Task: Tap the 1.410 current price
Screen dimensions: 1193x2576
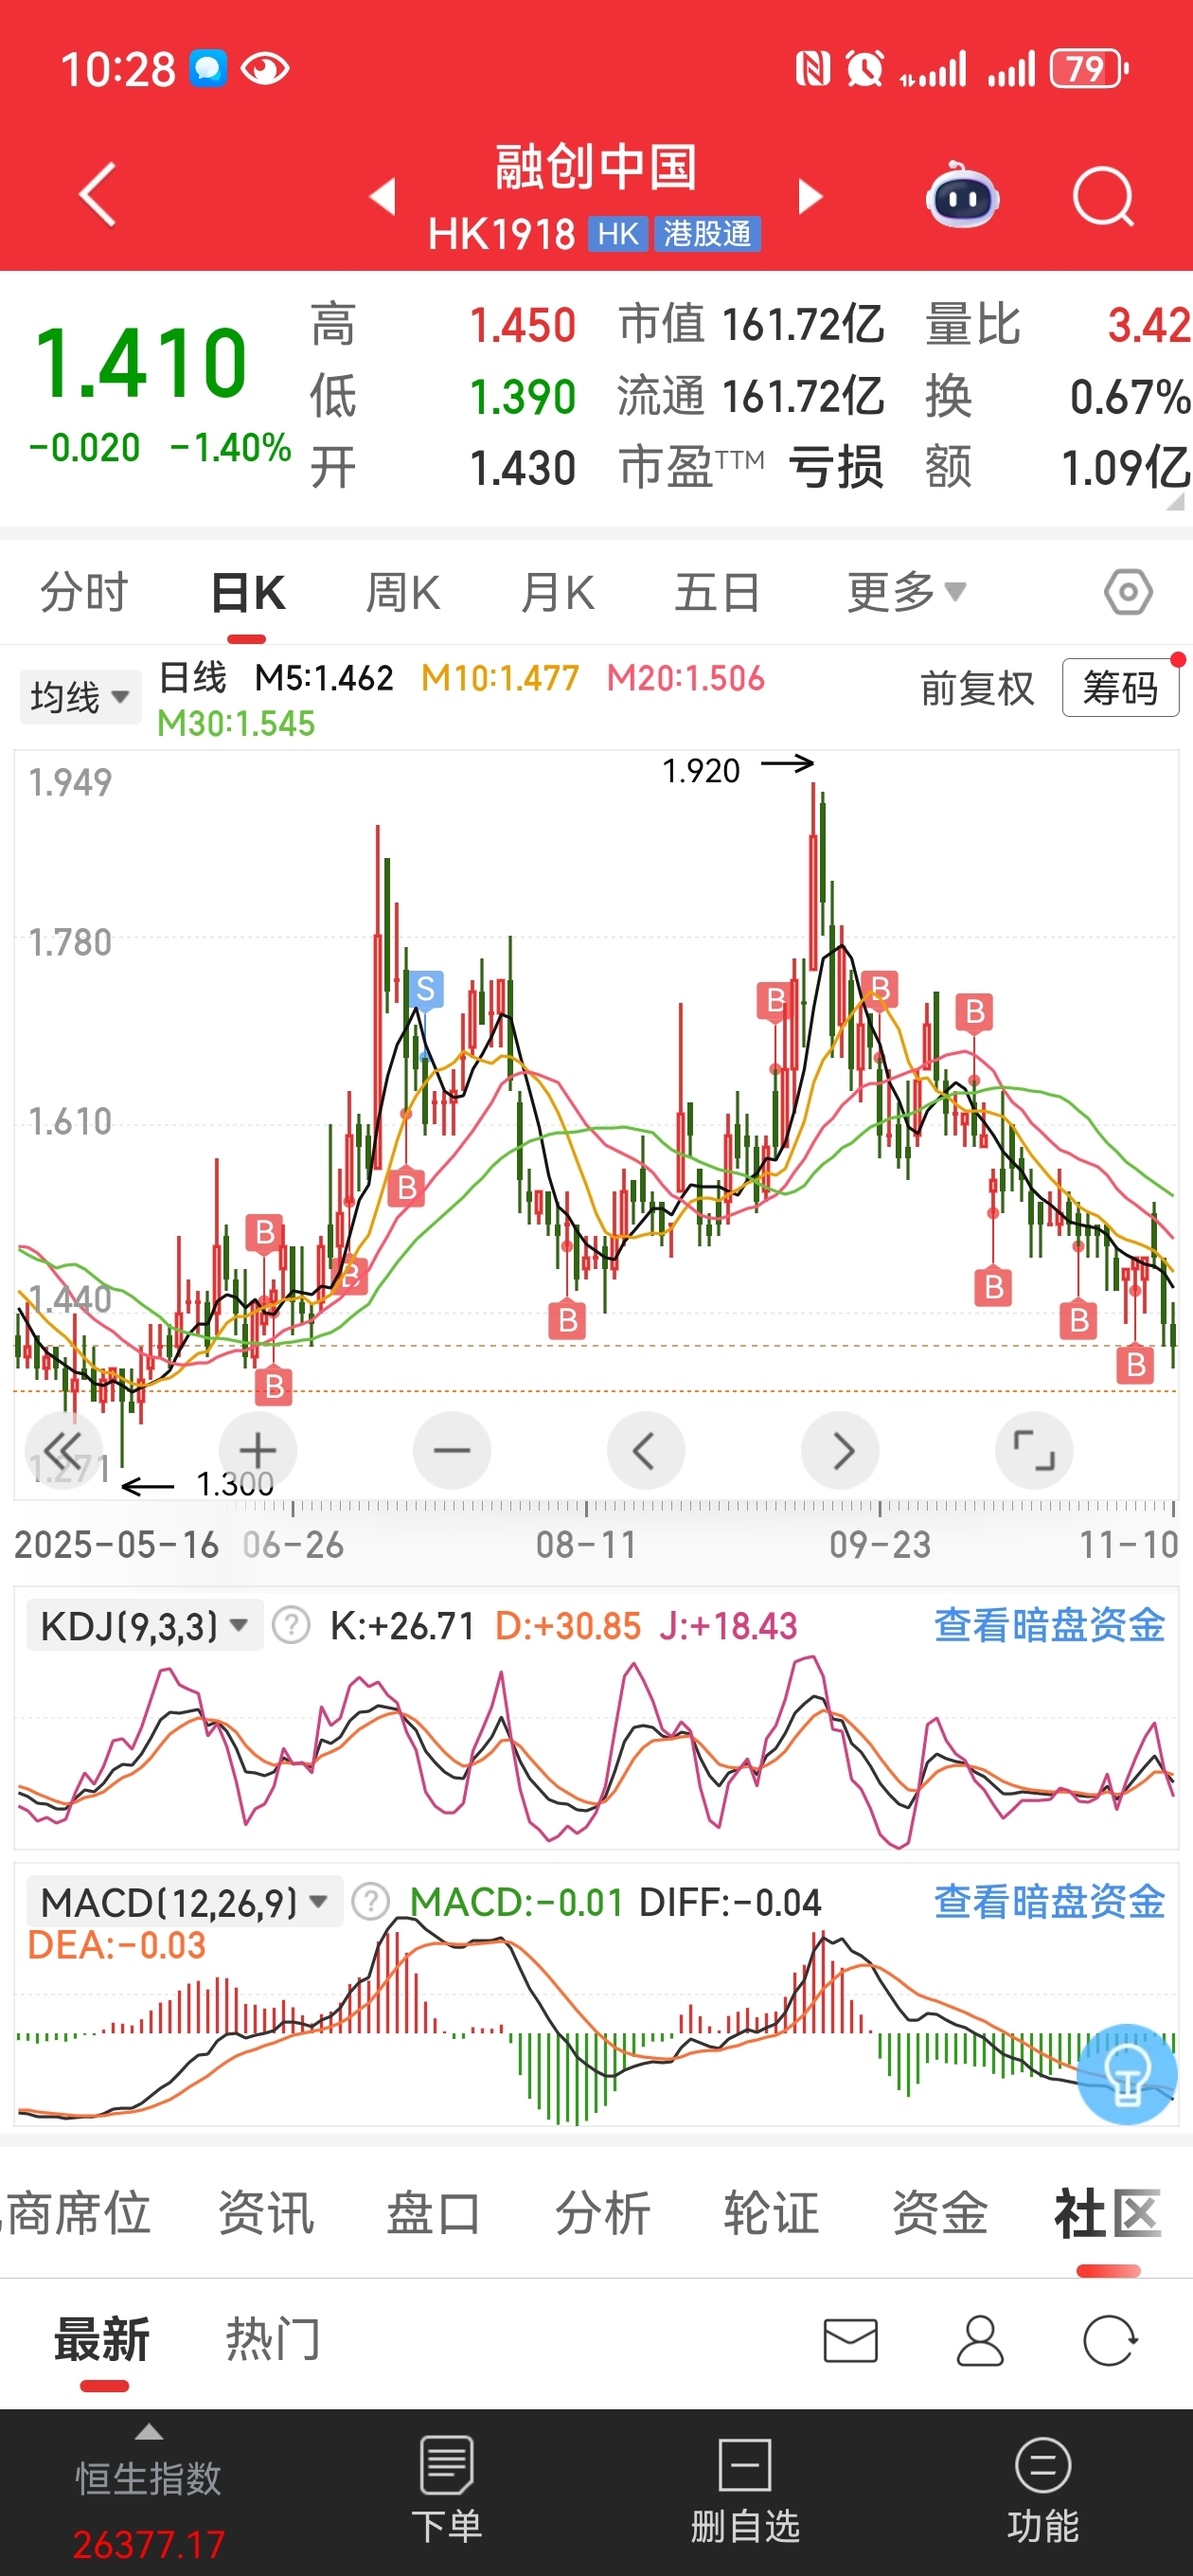Action: [141, 364]
